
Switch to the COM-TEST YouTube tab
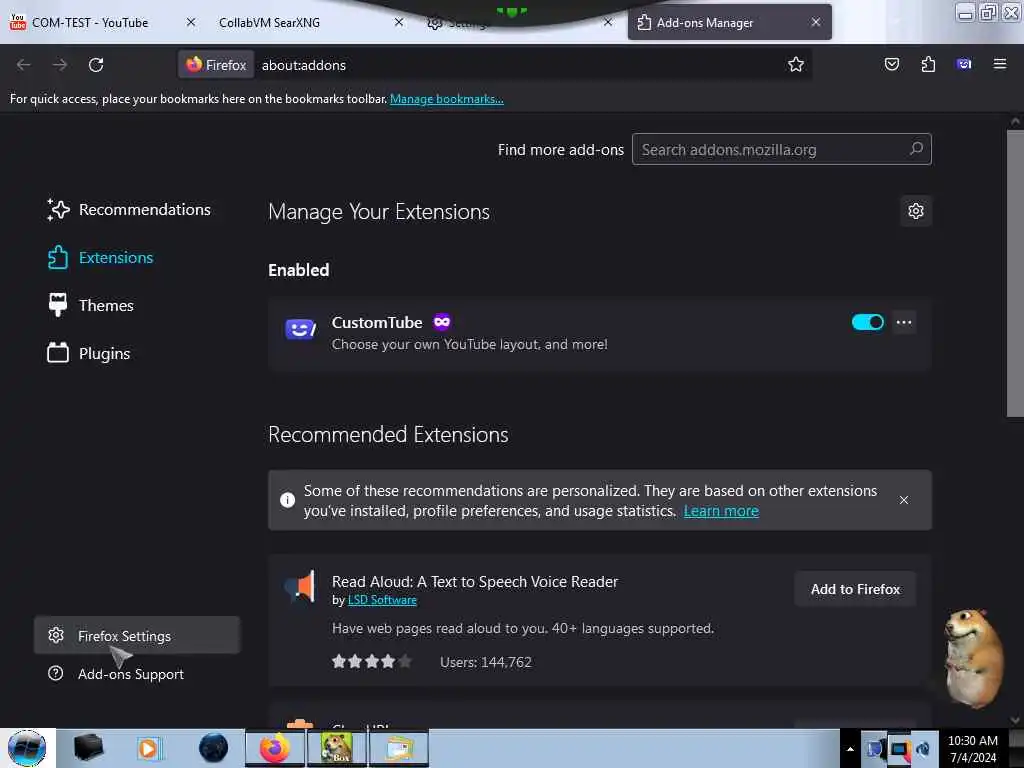90,22
